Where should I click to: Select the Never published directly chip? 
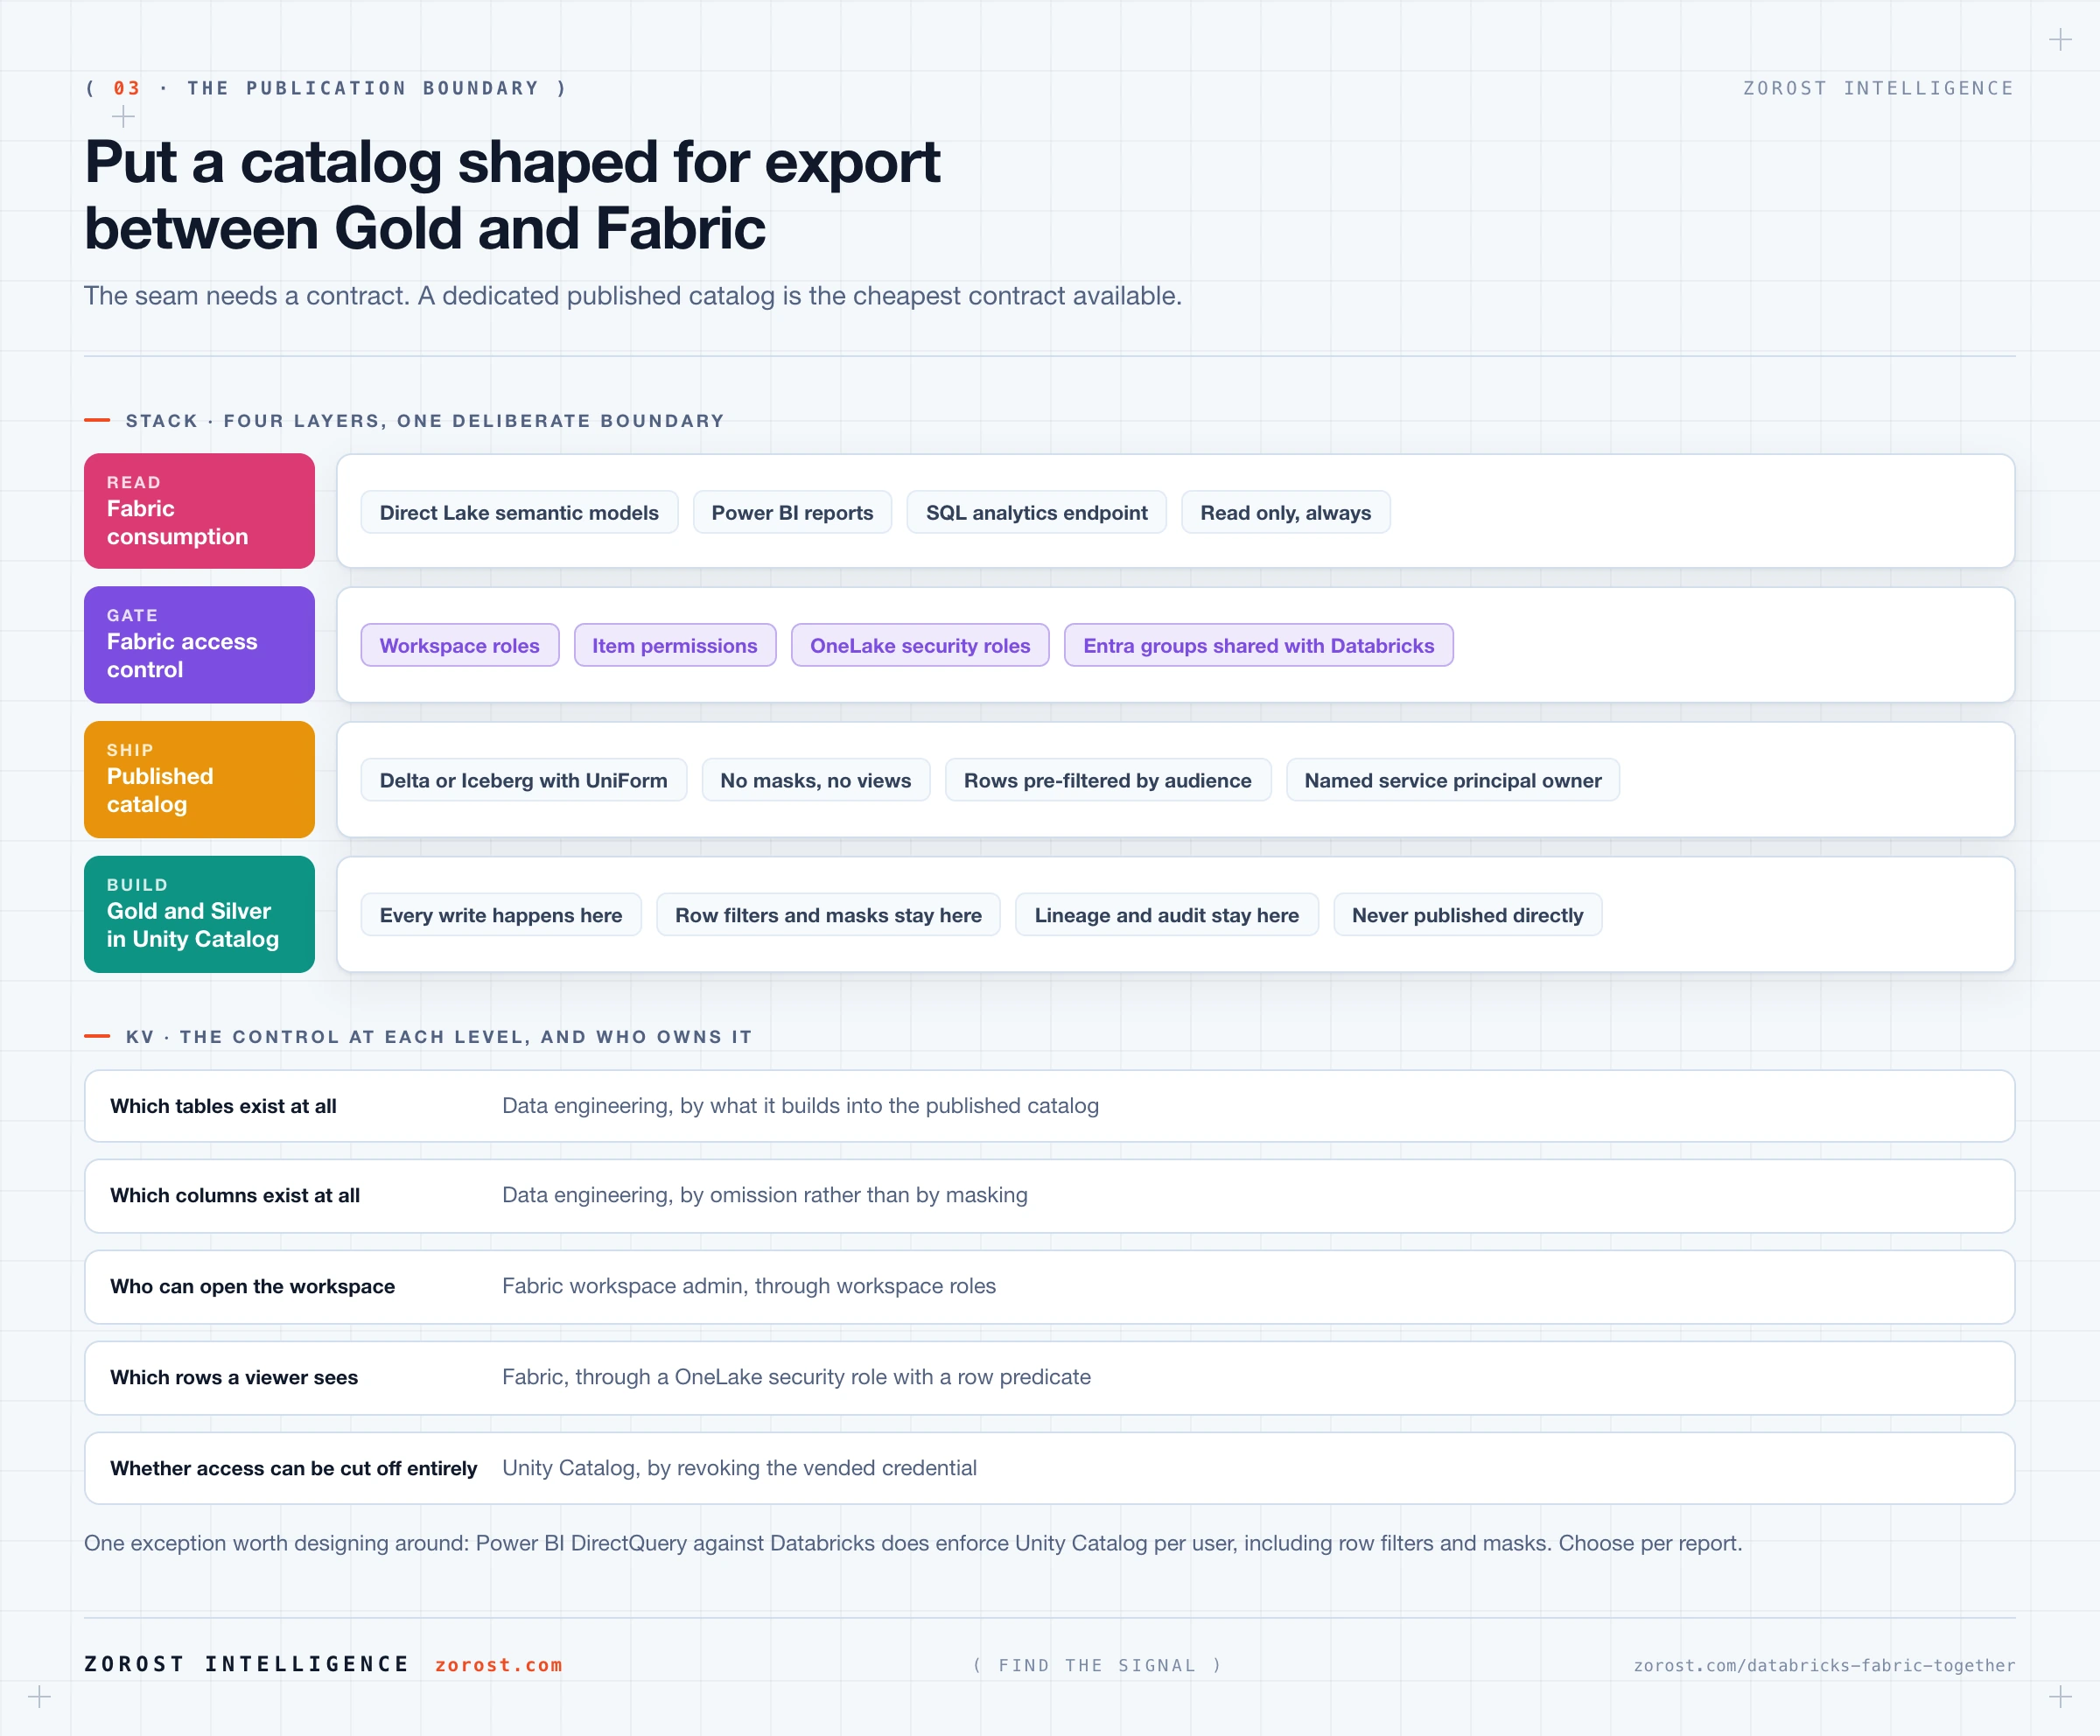click(x=1467, y=915)
